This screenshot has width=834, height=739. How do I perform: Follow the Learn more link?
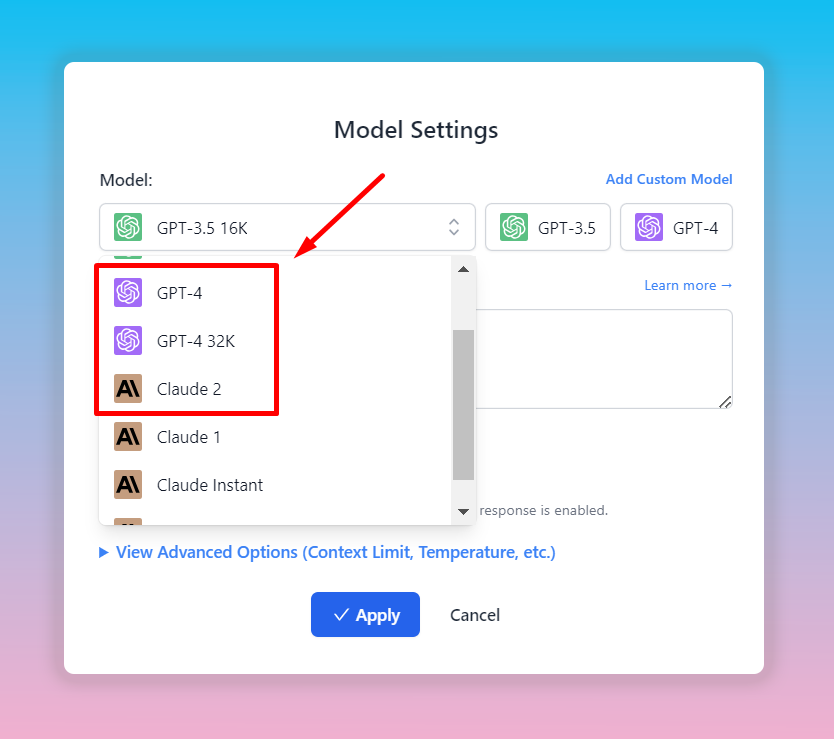point(688,286)
